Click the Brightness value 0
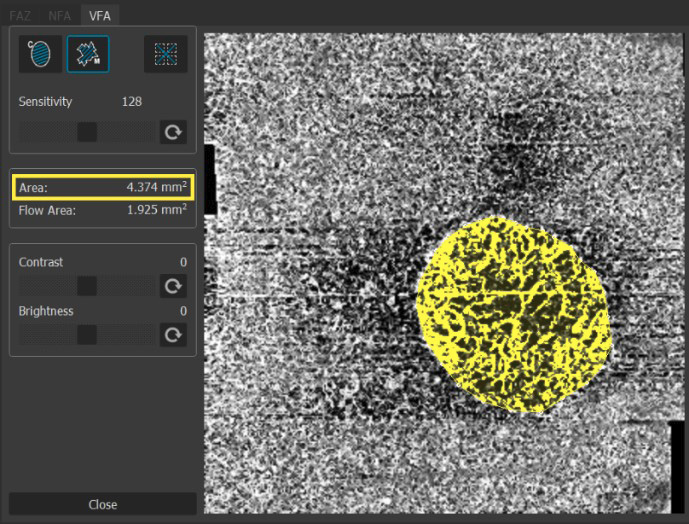 tap(183, 311)
